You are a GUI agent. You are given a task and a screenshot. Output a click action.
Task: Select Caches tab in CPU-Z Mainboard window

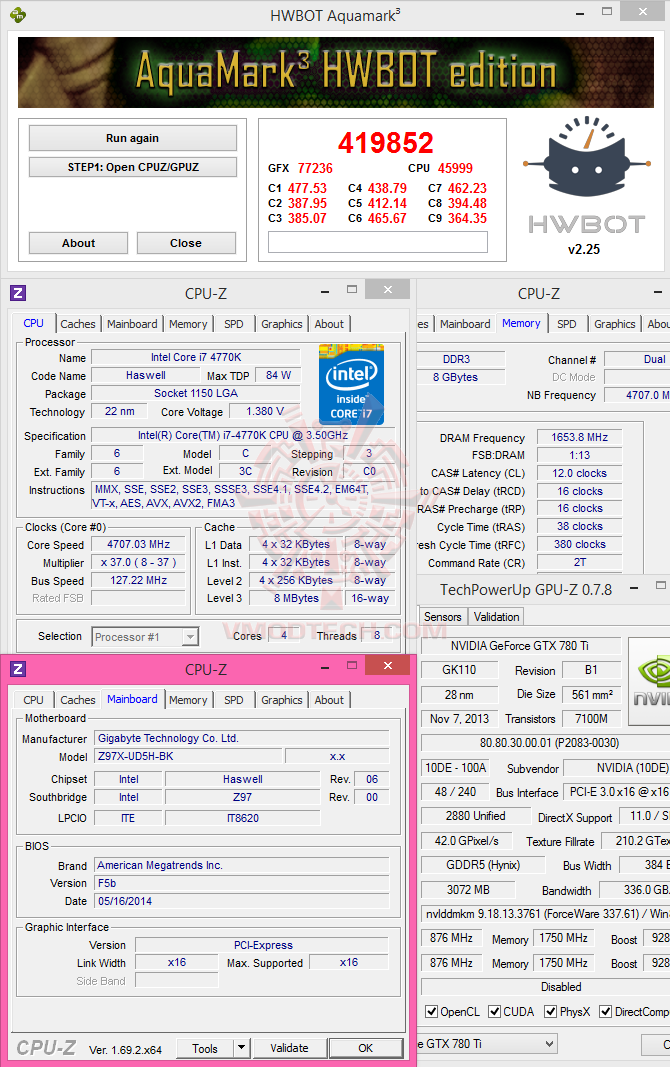[x=78, y=700]
